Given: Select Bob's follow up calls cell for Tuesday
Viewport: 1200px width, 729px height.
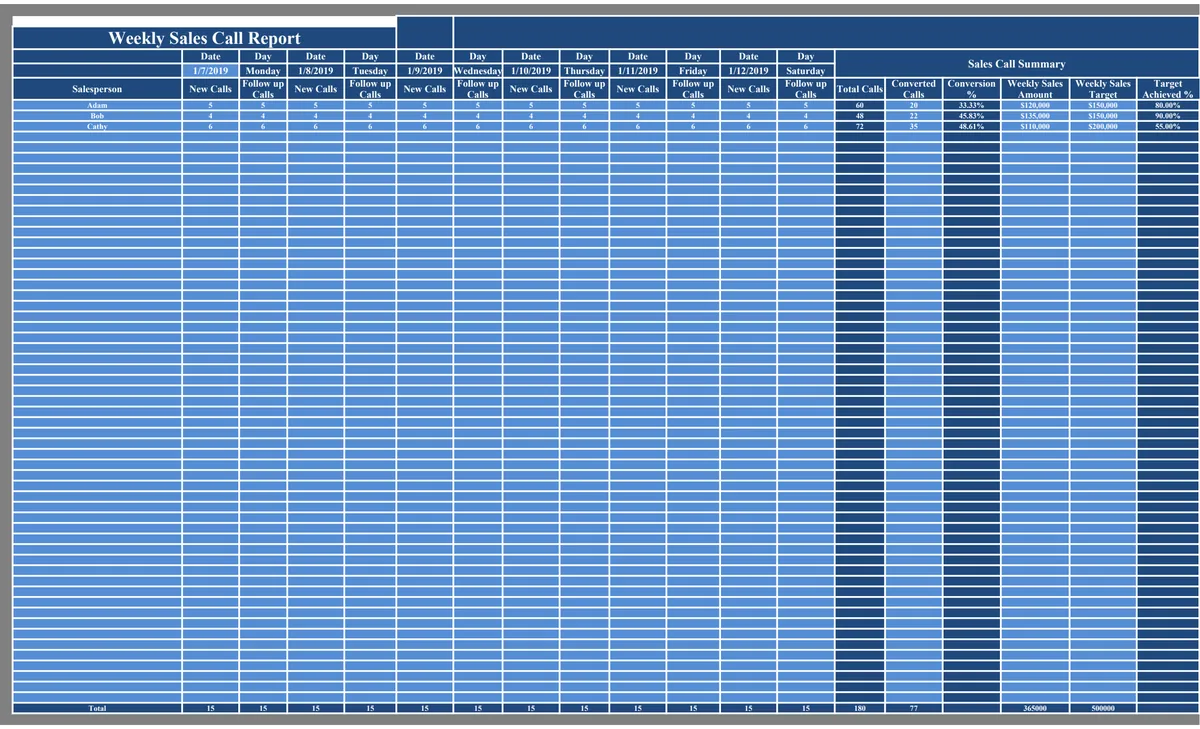Looking at the screenshot, I should click(370, 116).
